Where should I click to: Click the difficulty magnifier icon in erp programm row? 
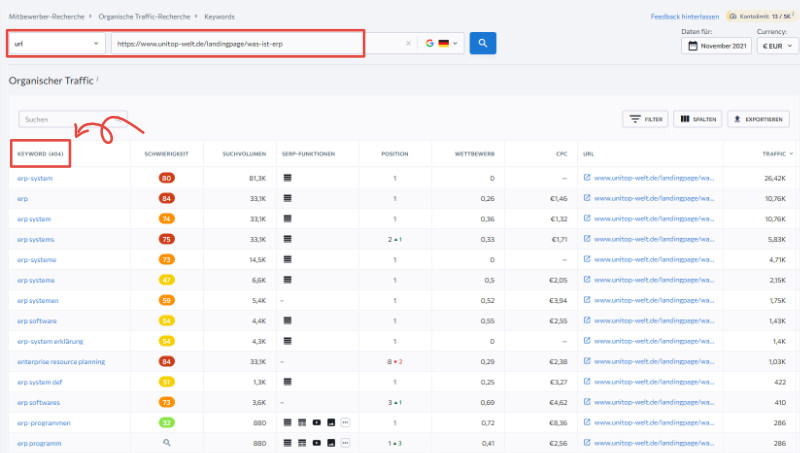tap(166, 443)
